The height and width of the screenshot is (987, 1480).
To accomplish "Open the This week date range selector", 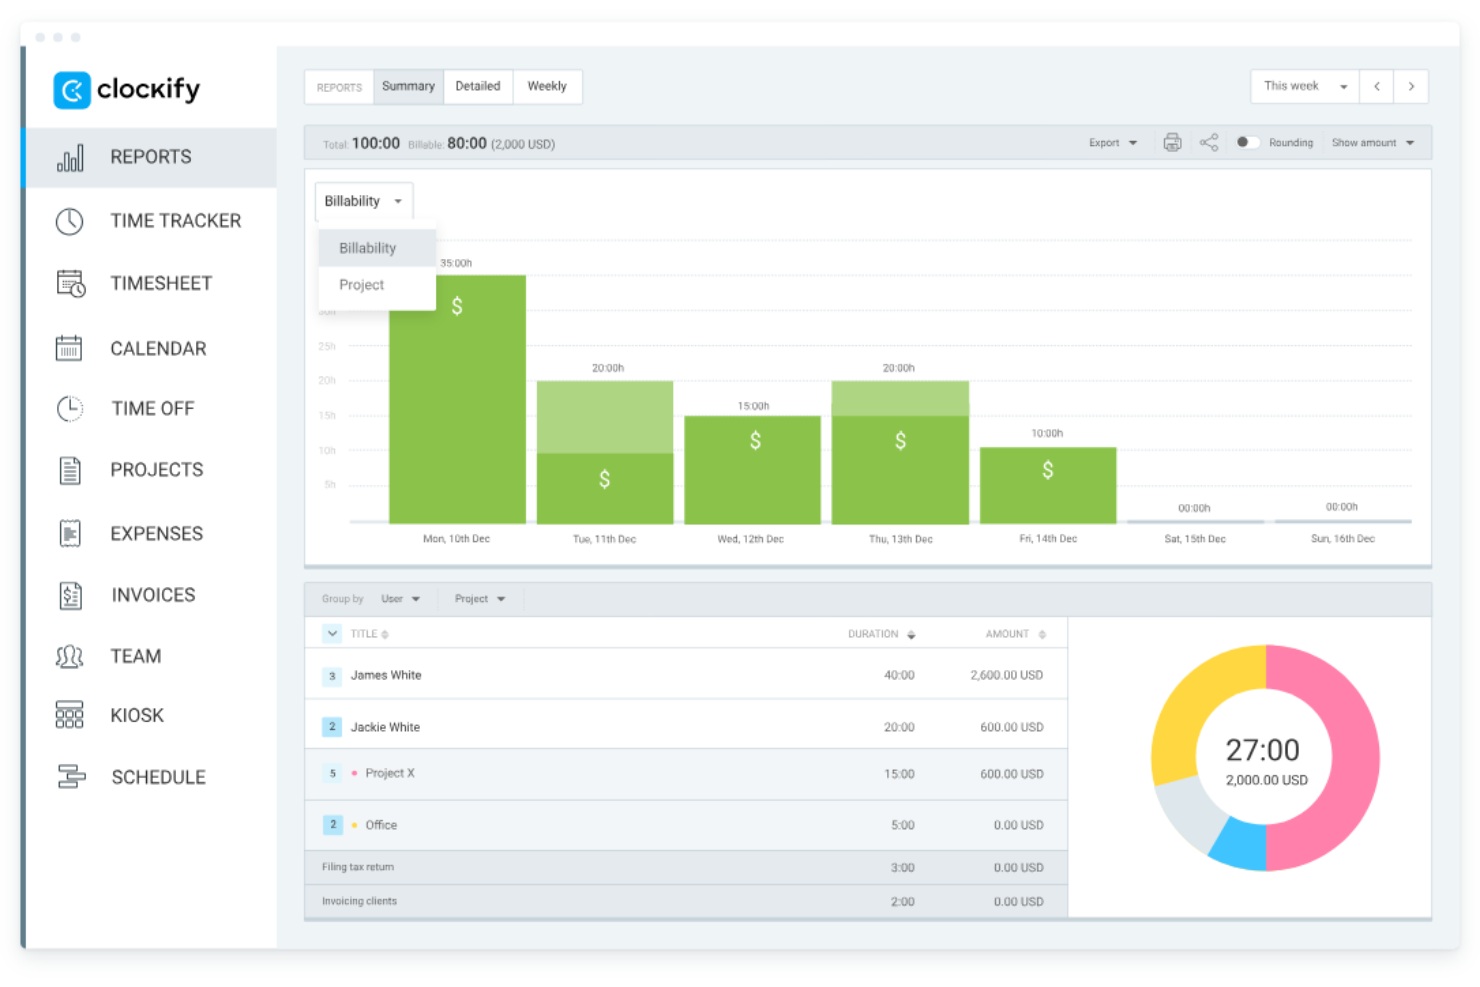I will (1302, 86).
